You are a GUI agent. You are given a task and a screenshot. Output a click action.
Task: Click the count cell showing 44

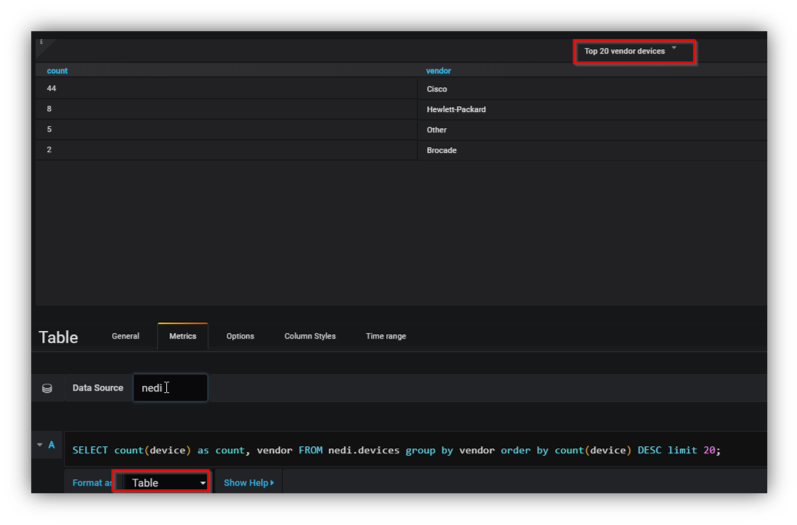point(52,89)
